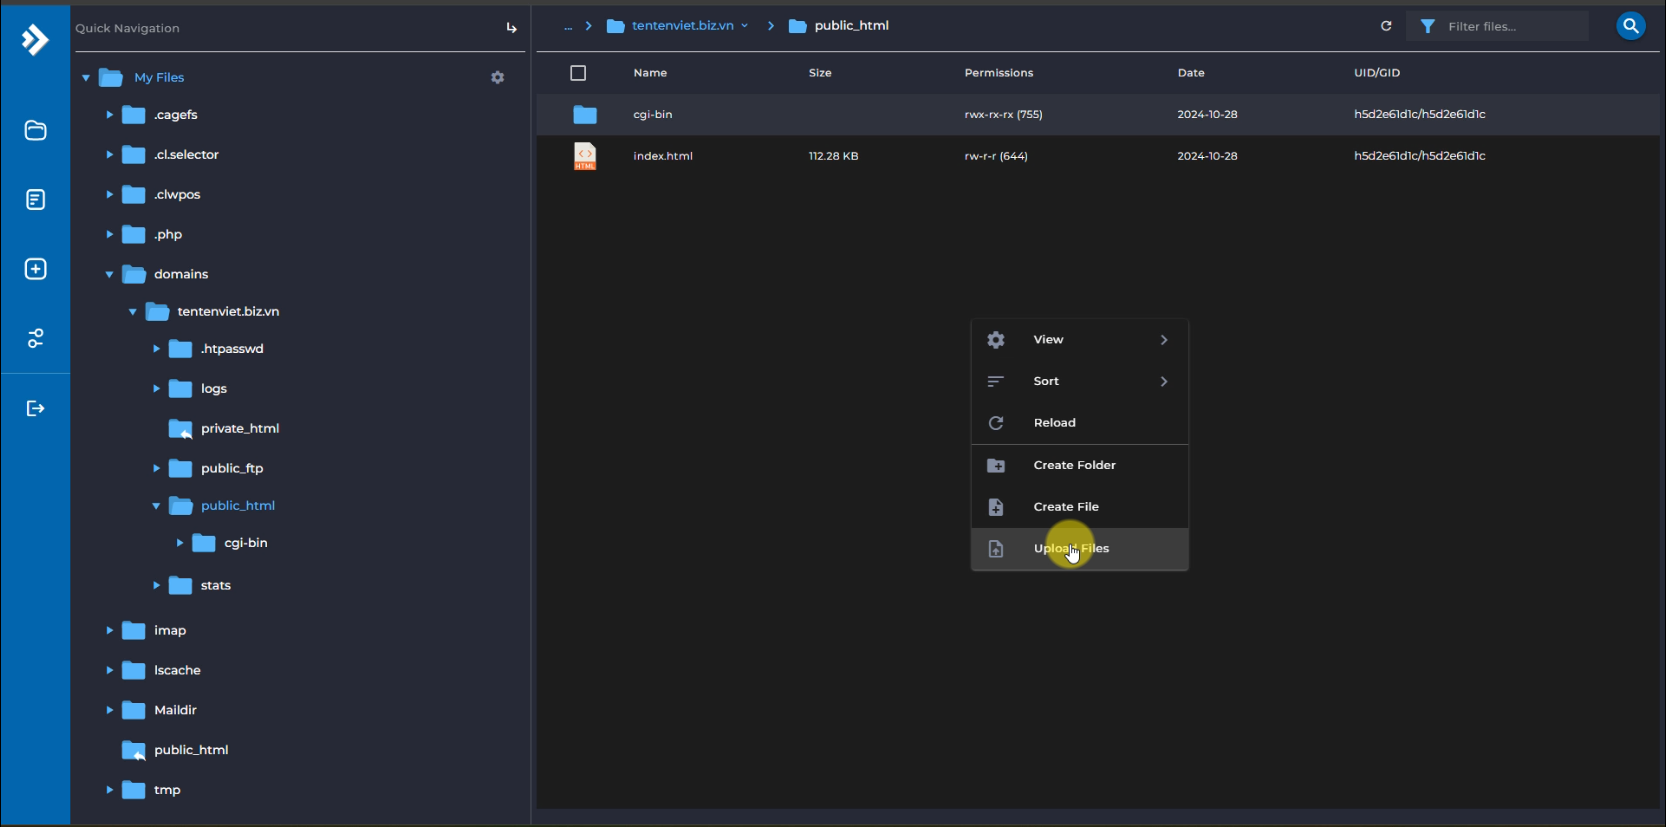Screen dimensions: 1666x827
Task: Sort by the Name column header
Action: (x=650, y=73)
